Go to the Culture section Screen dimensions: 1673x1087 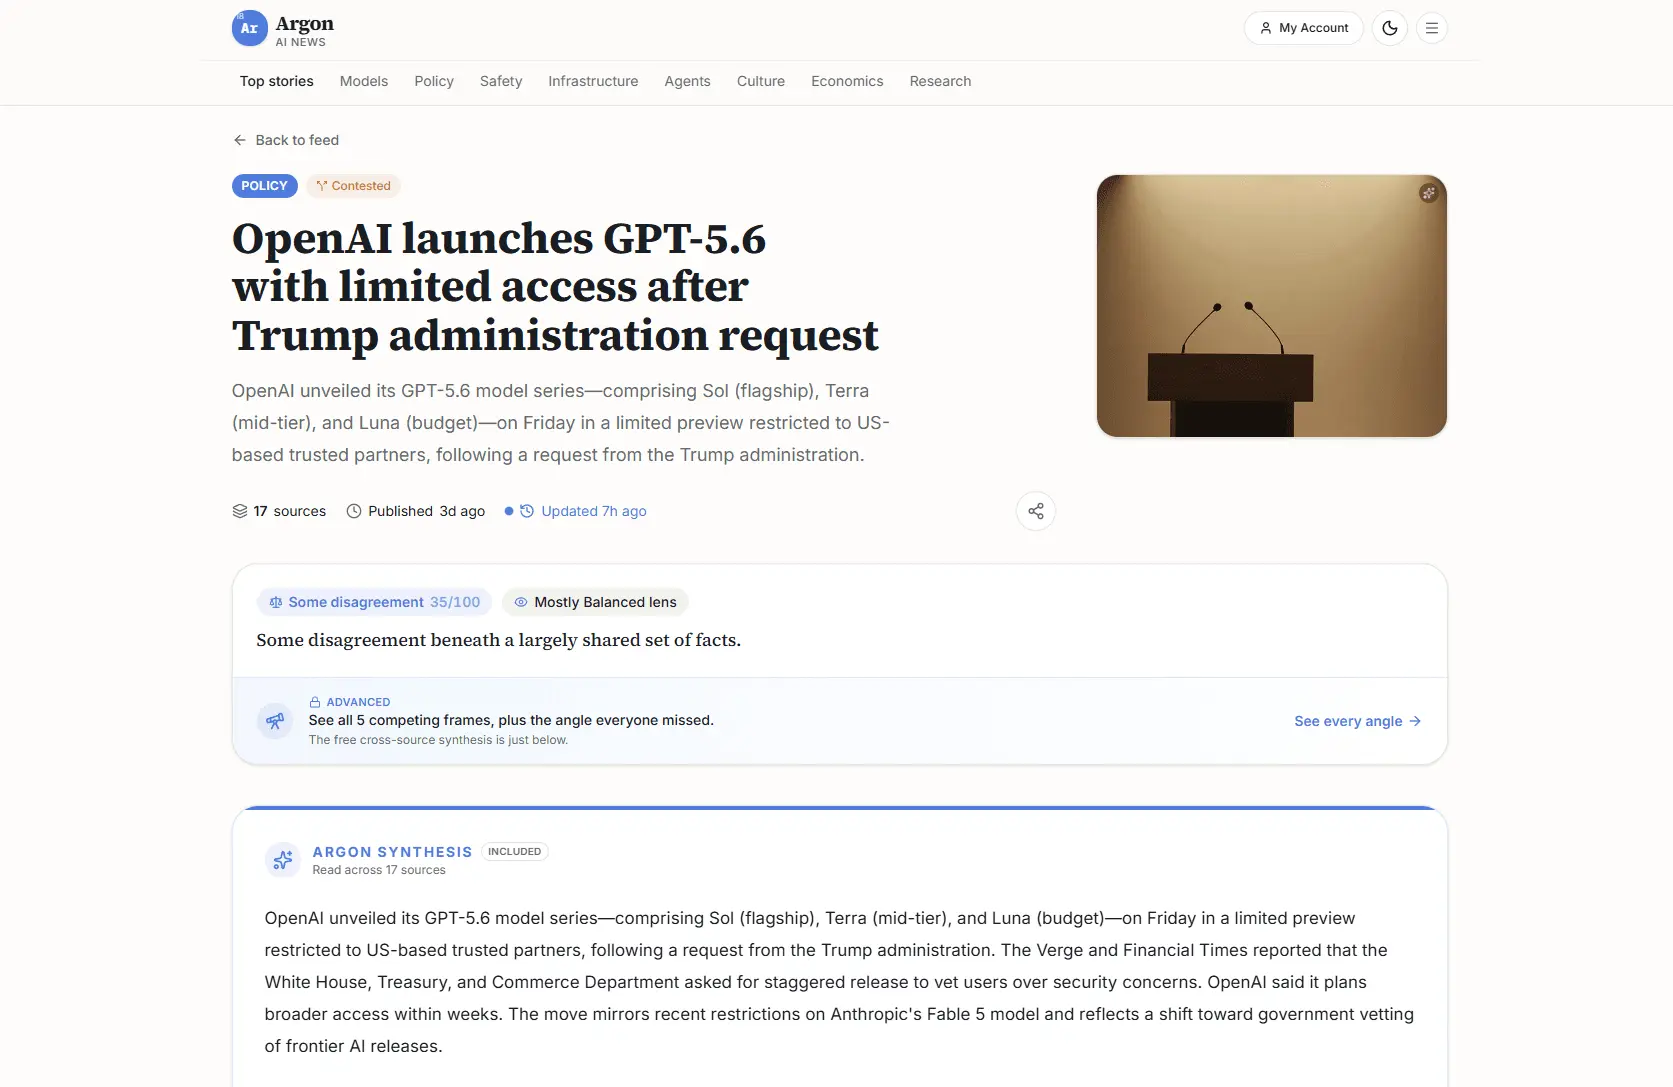[761, 81]
